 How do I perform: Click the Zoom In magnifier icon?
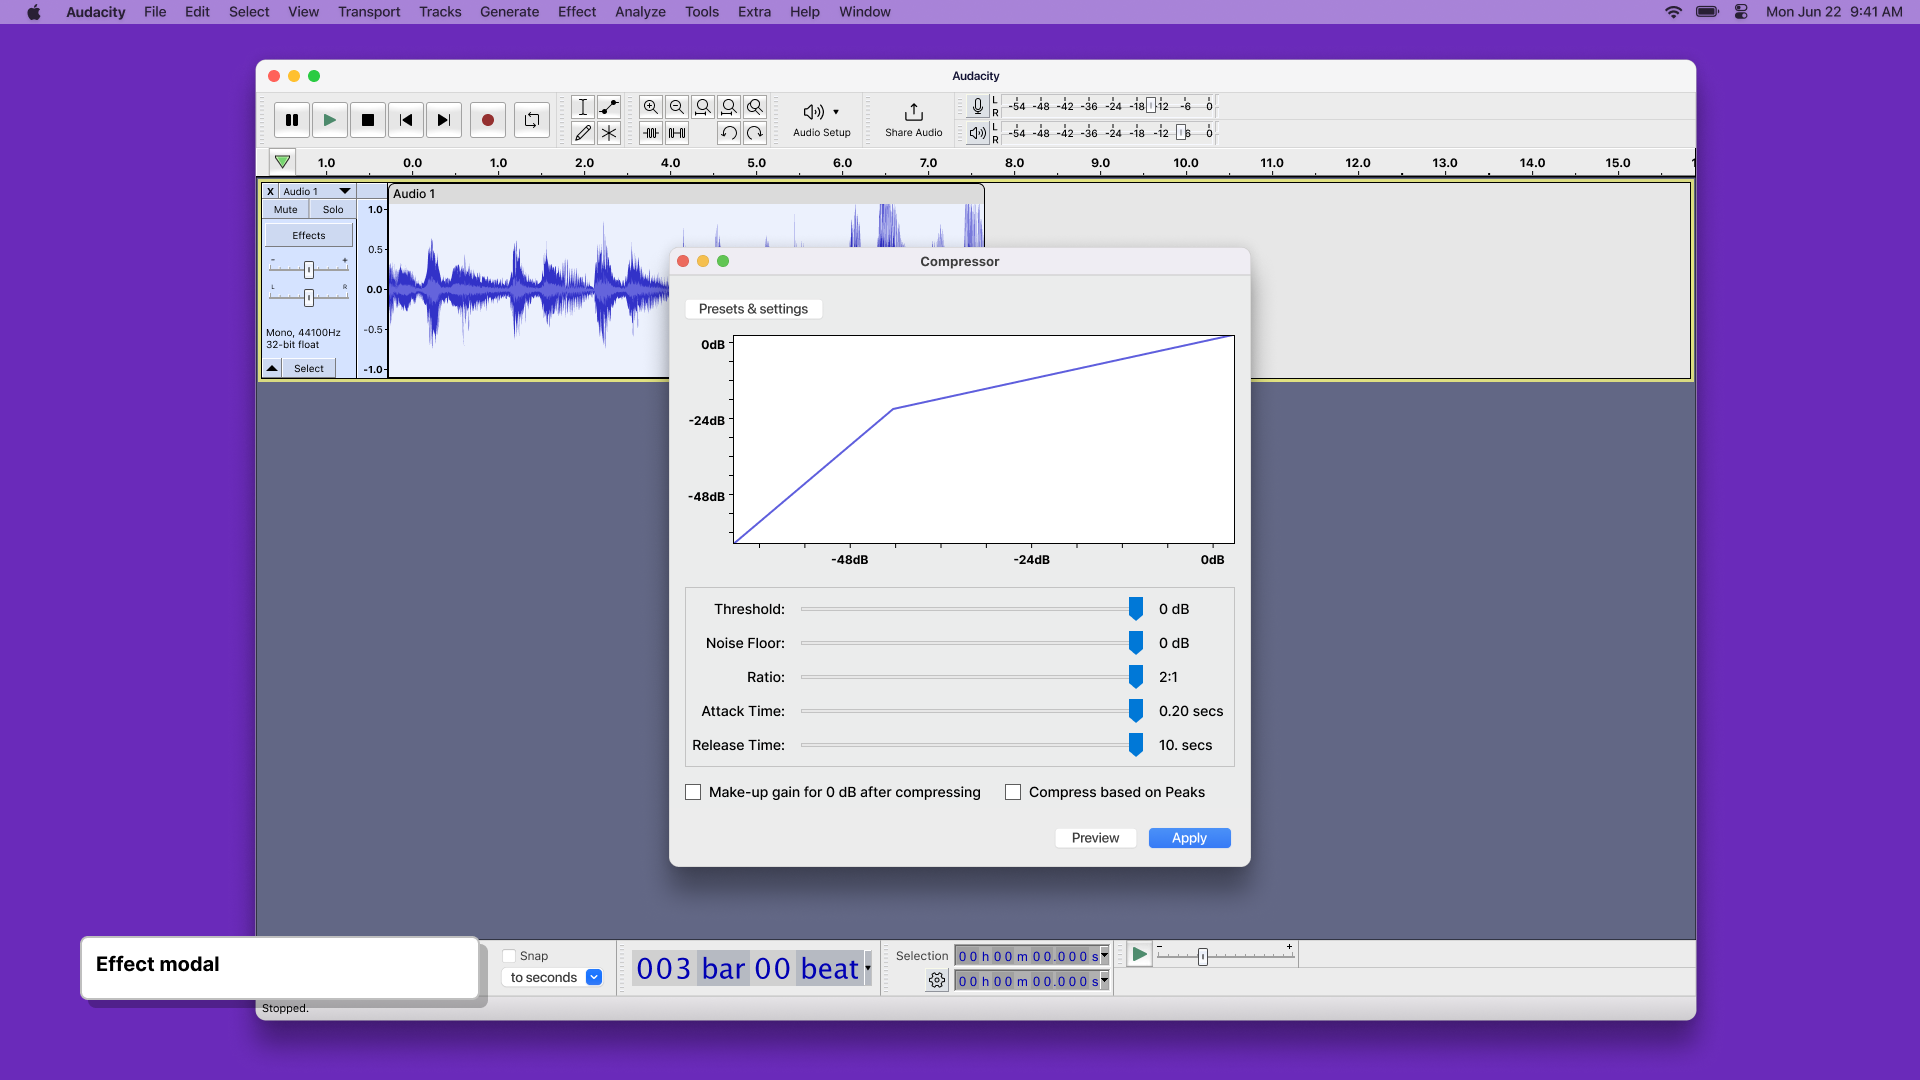(651, 107)
